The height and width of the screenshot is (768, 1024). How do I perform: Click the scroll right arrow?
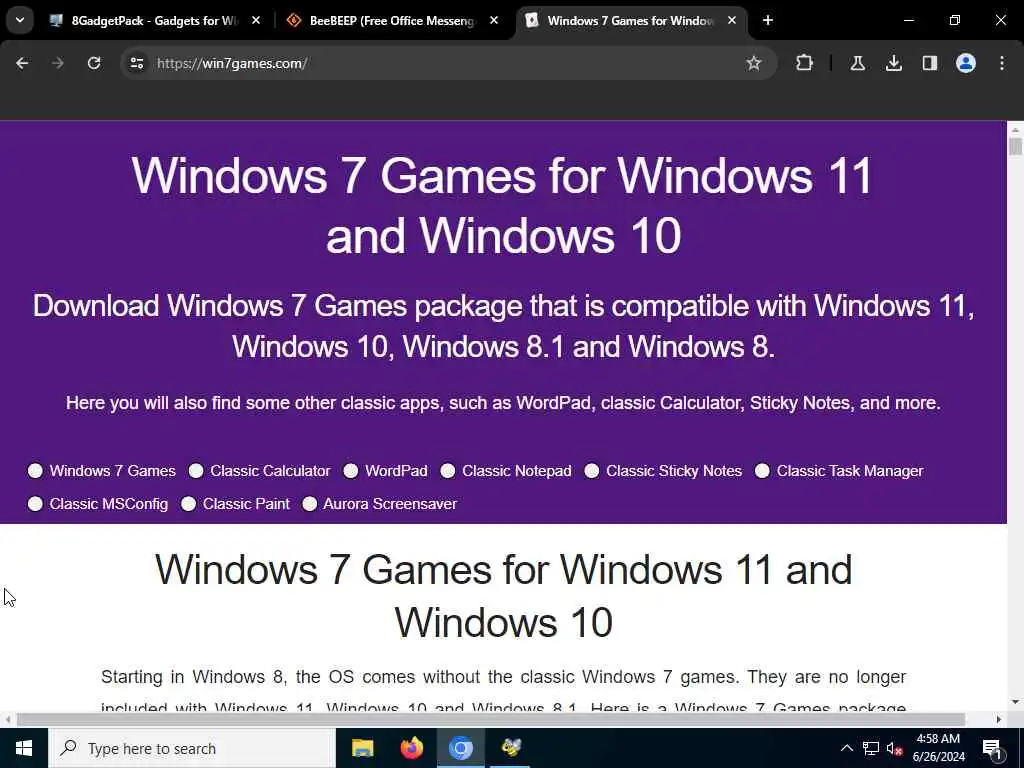999,719
